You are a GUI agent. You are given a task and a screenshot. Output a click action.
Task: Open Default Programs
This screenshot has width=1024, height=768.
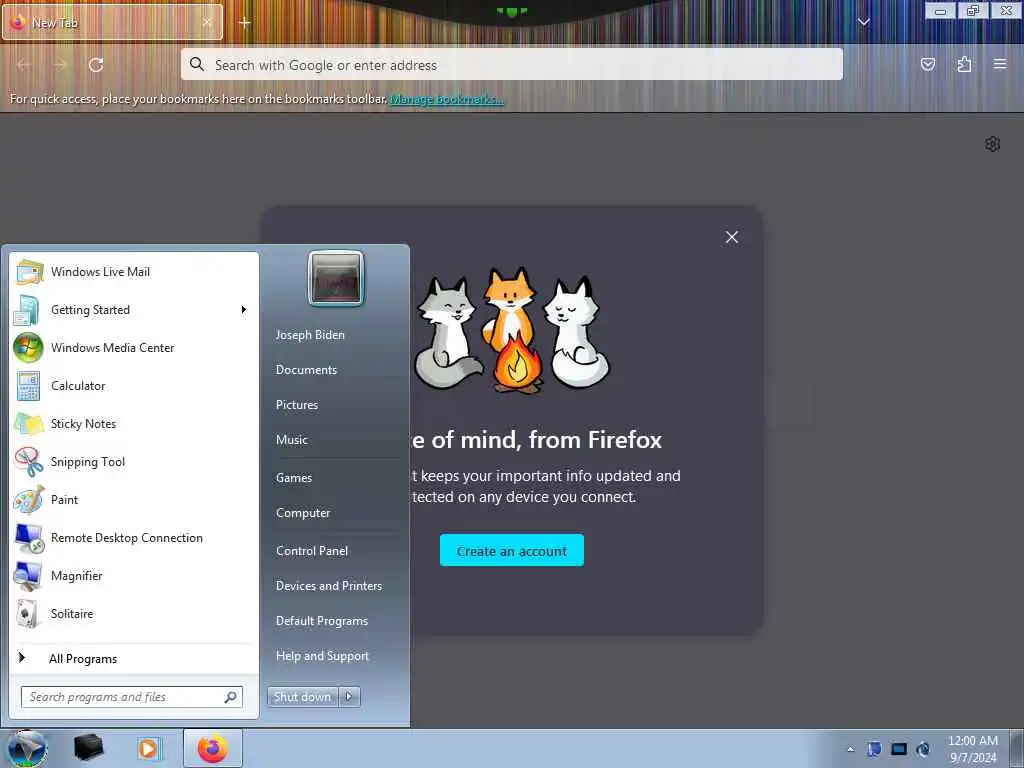pos(322,621)
